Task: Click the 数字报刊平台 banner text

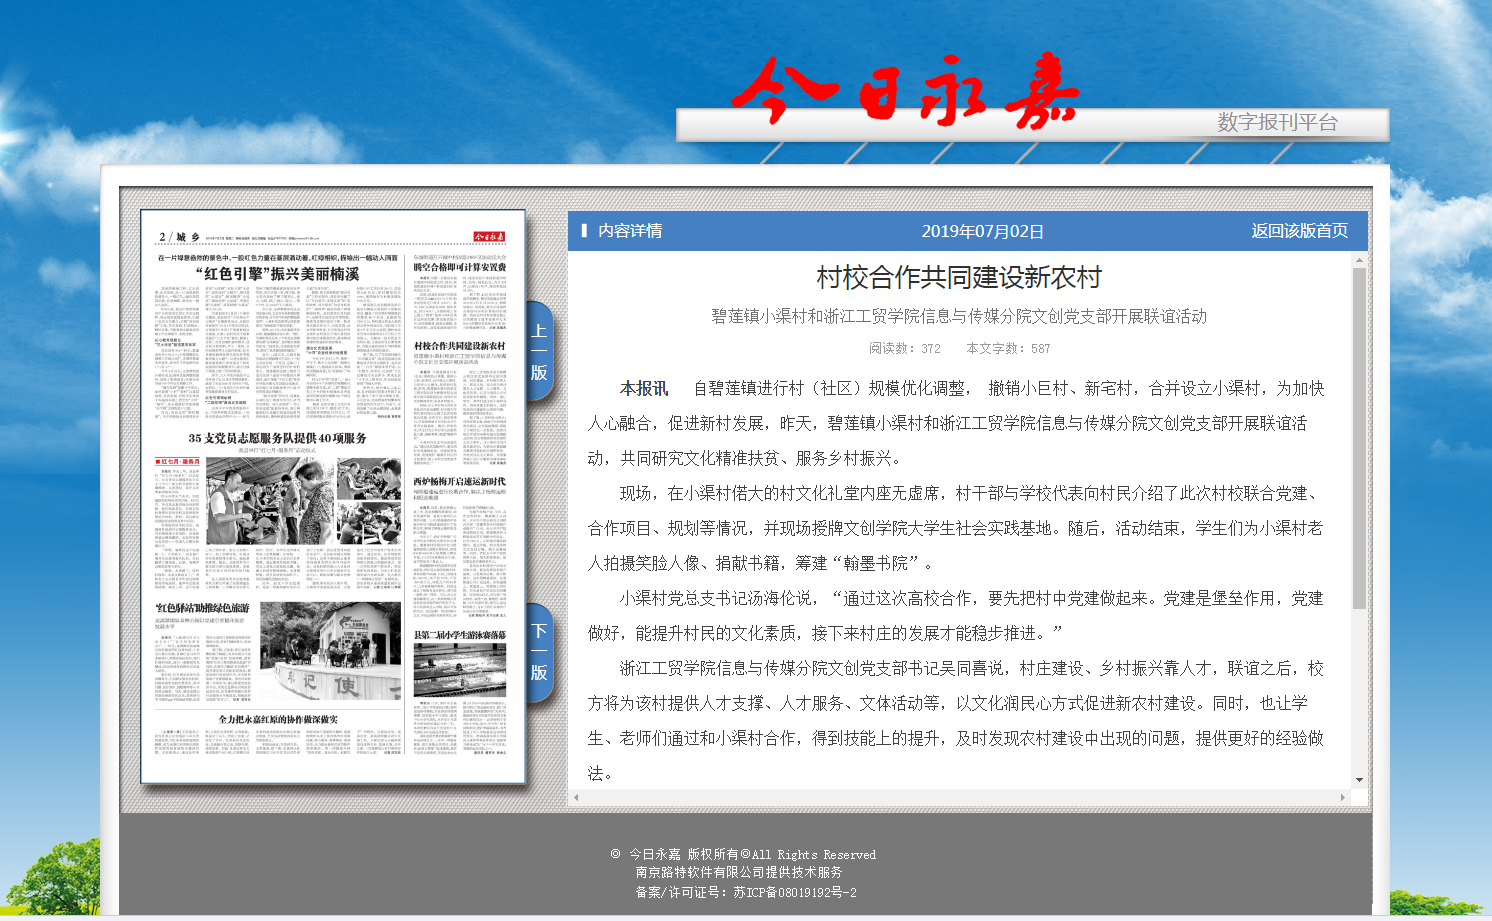Action: pos(1277,123)
